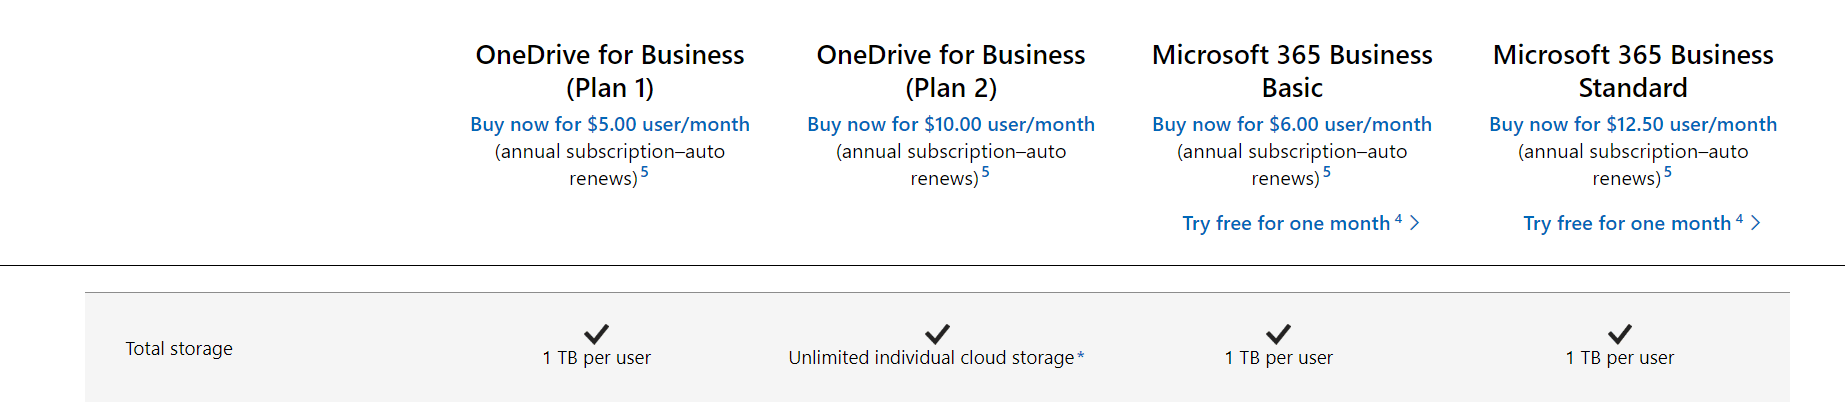Start the Business Standard one-month free trial
Image resolution: width=1845 pixels, height=402 pixels.
[1626, 223]
